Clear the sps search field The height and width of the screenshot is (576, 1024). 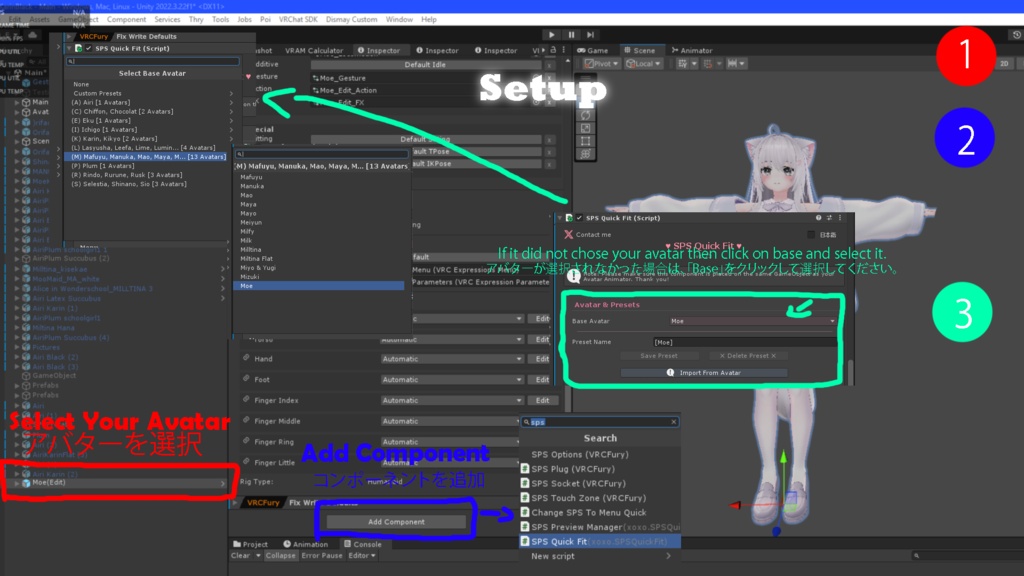click(x=673, y=422)
